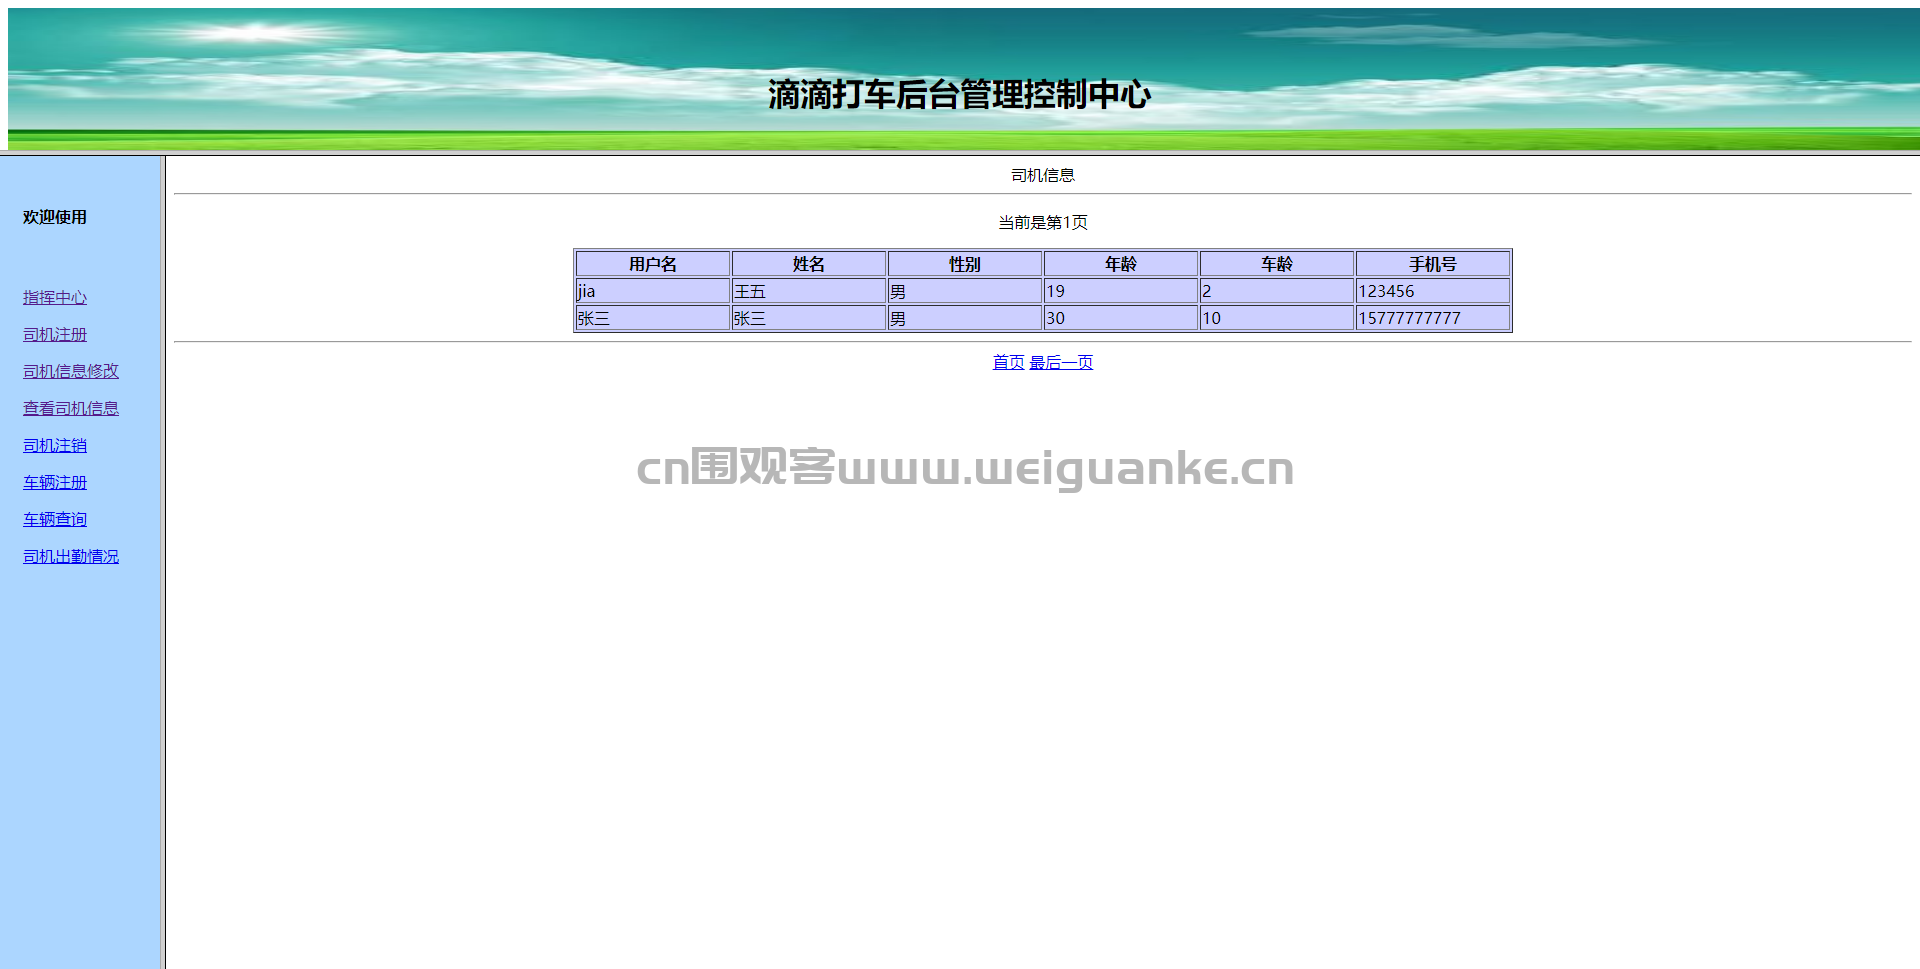The image size is (1920, 969).
Task: Select phone cell 15777777777
Action: (1433, 318)
